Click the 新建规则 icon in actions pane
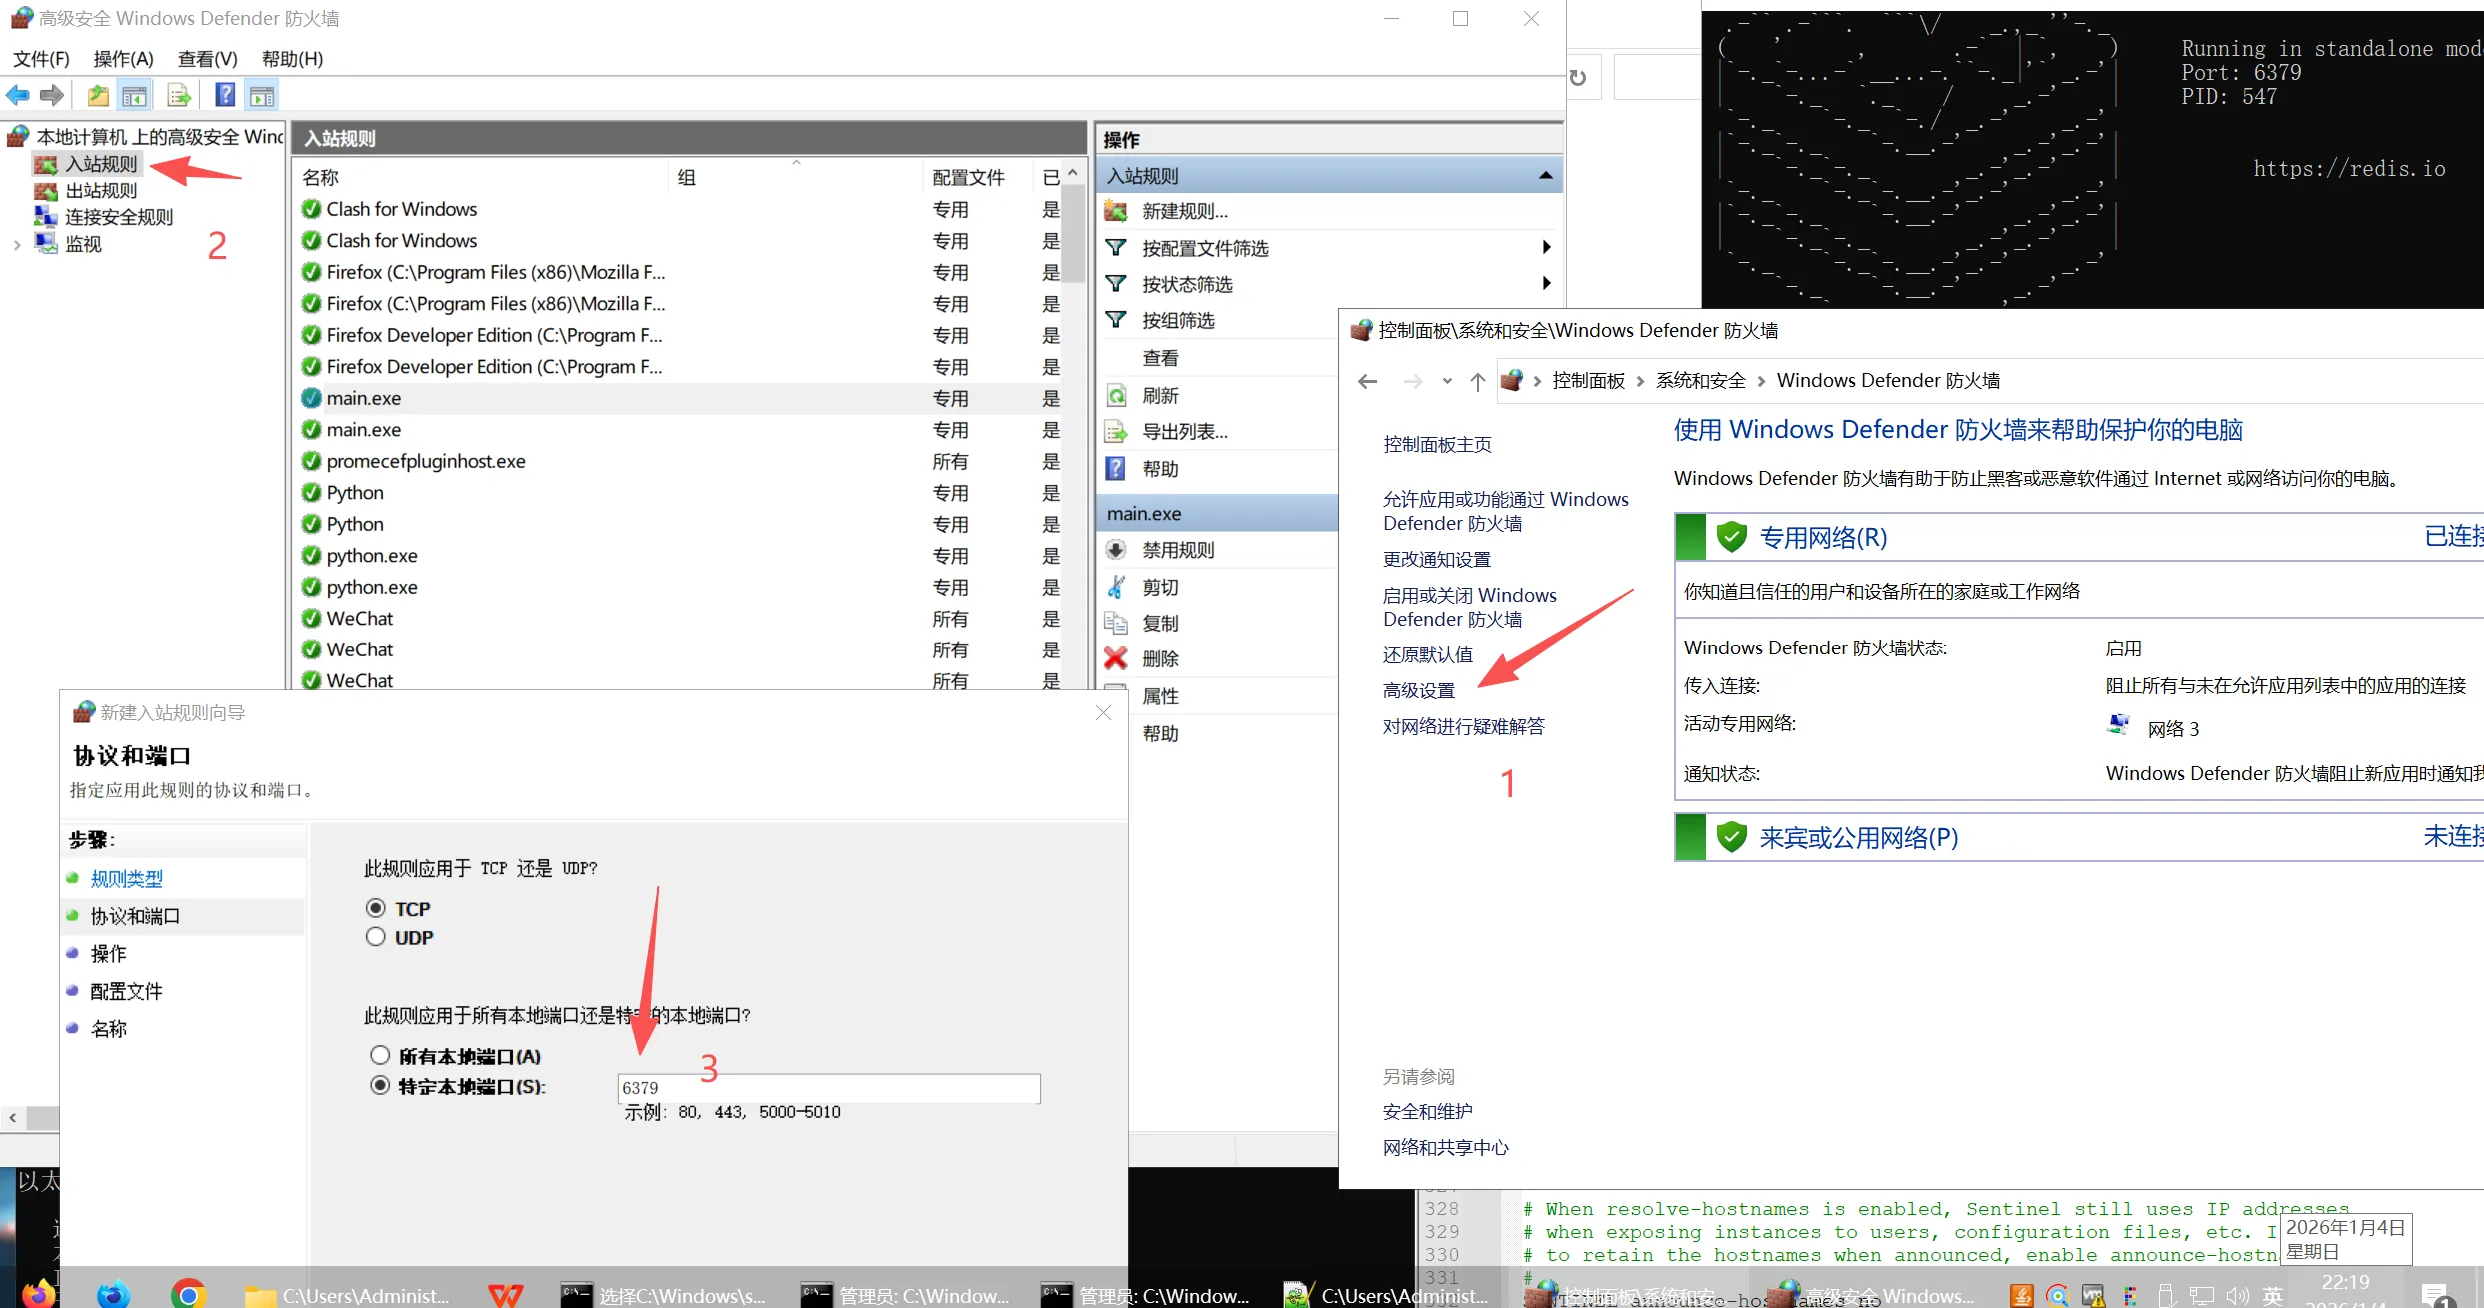The width and height of the screenshot is (2484, 1308). coord(1116,212)
